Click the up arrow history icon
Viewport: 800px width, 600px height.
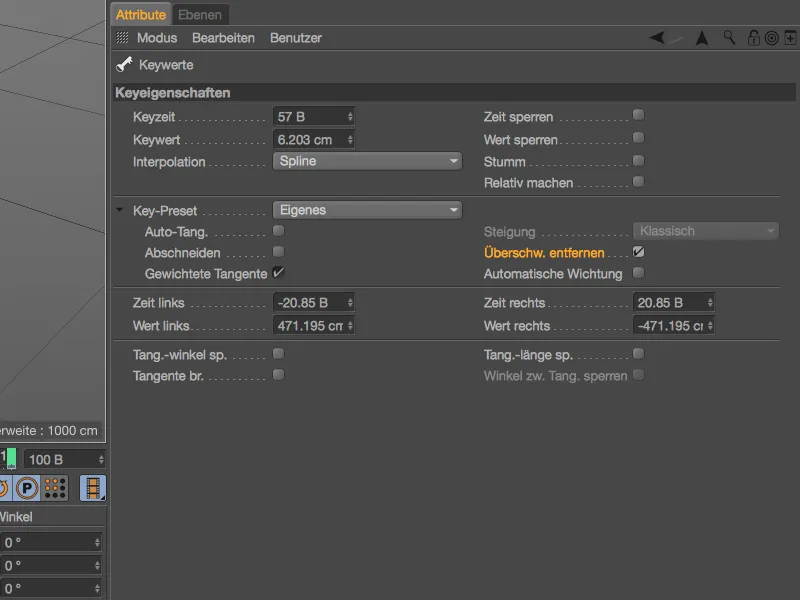point(701,37)
